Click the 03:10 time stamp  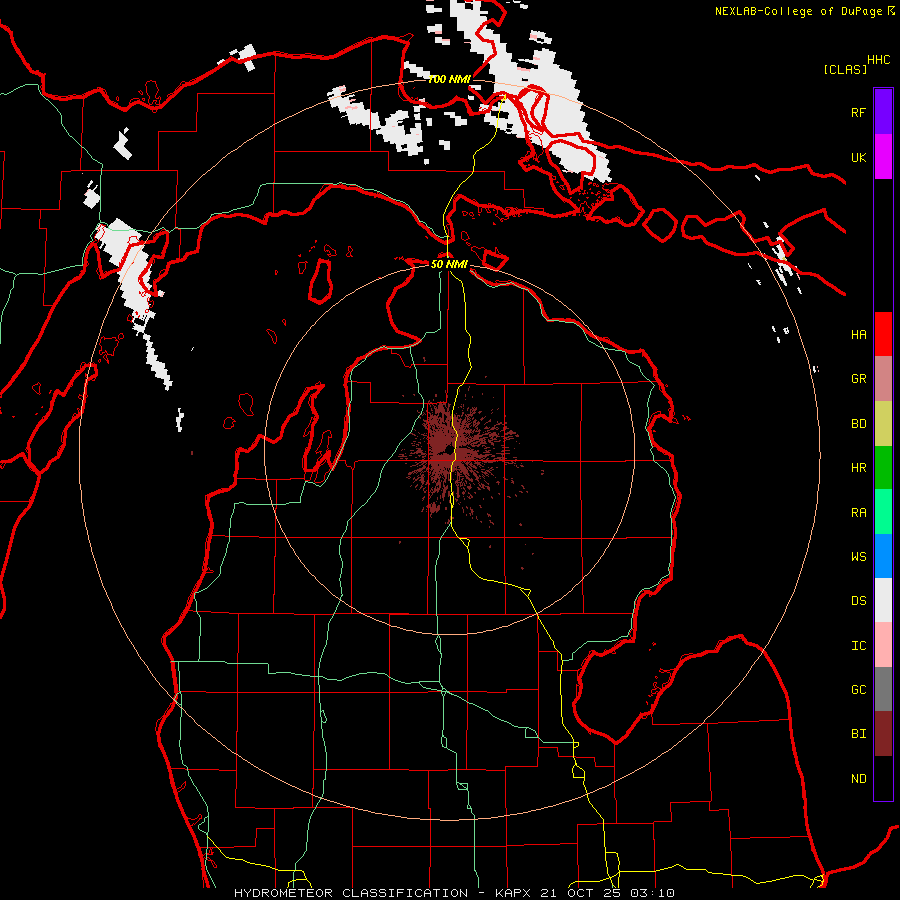click(x=652, y=893)
